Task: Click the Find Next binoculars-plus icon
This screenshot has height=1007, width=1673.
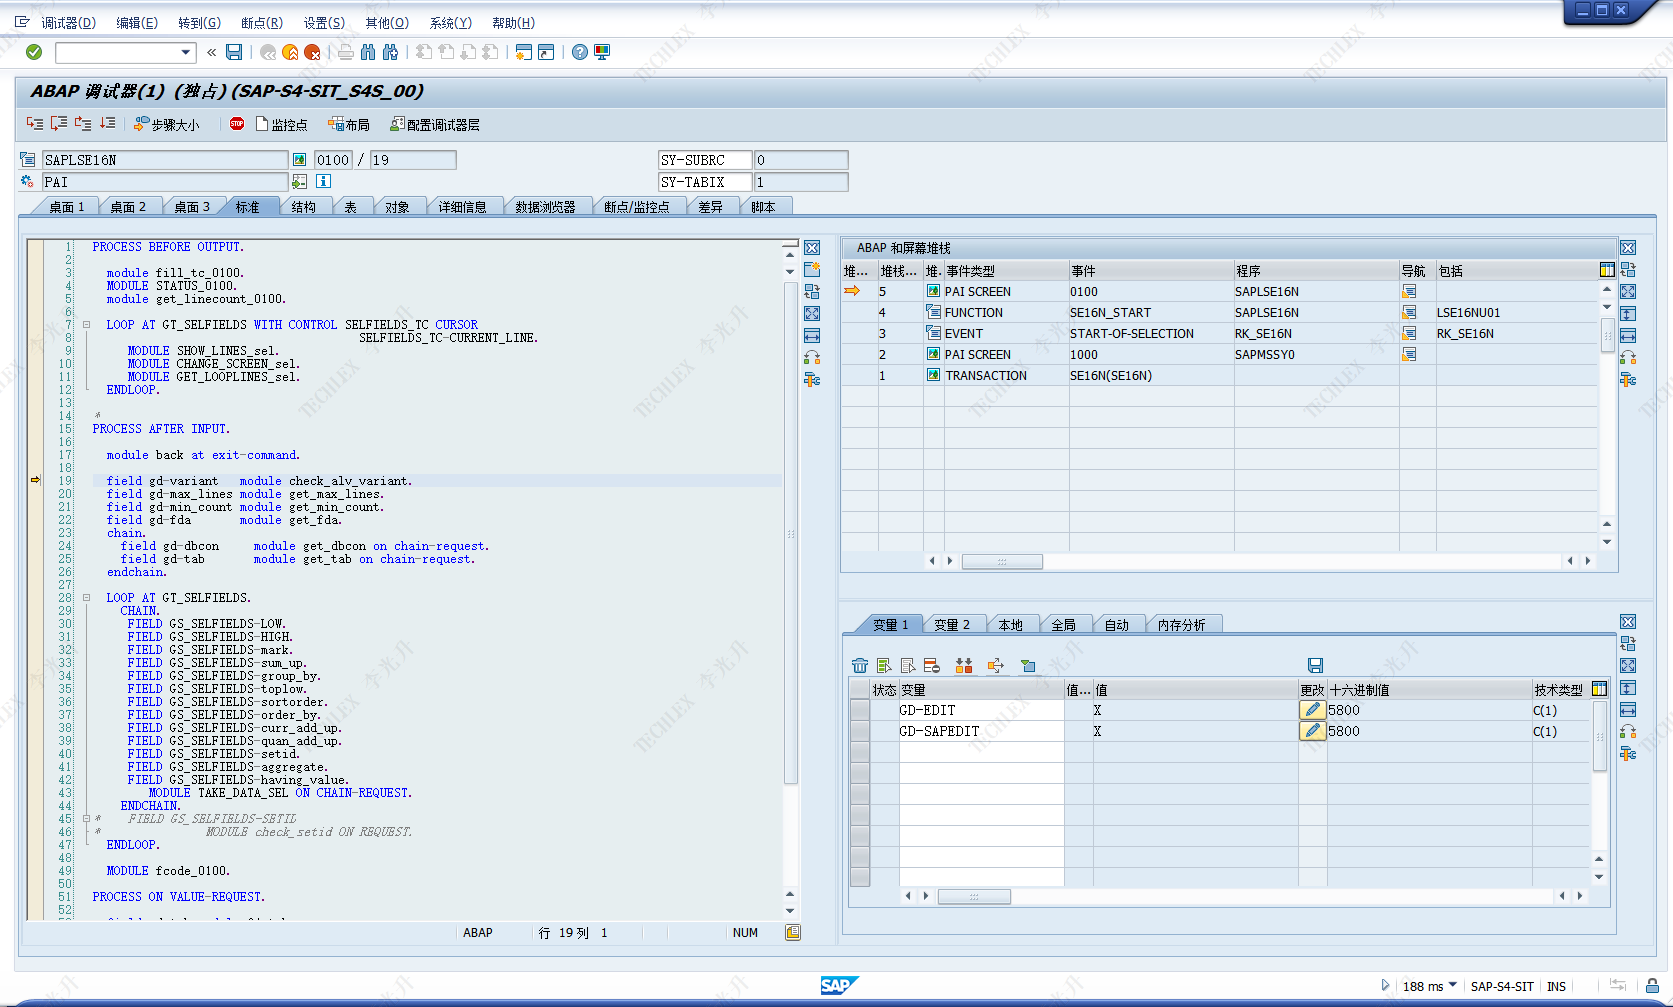Action: coord(390,52)
